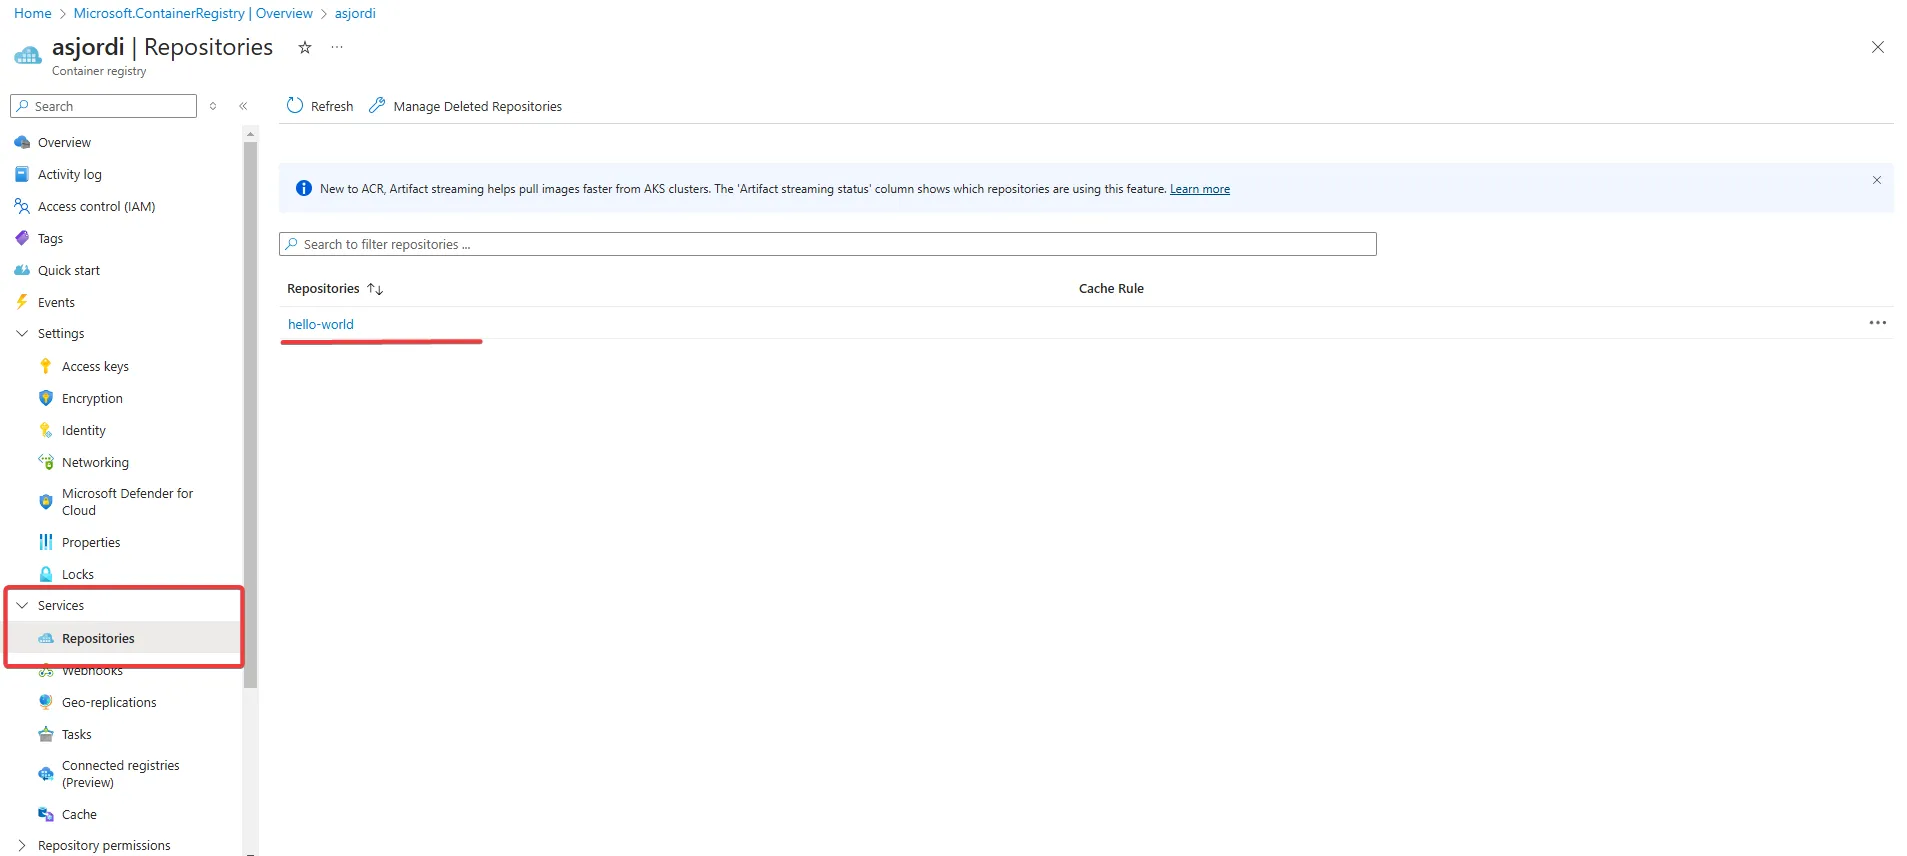Click the Quick start cloud icon

22,270
